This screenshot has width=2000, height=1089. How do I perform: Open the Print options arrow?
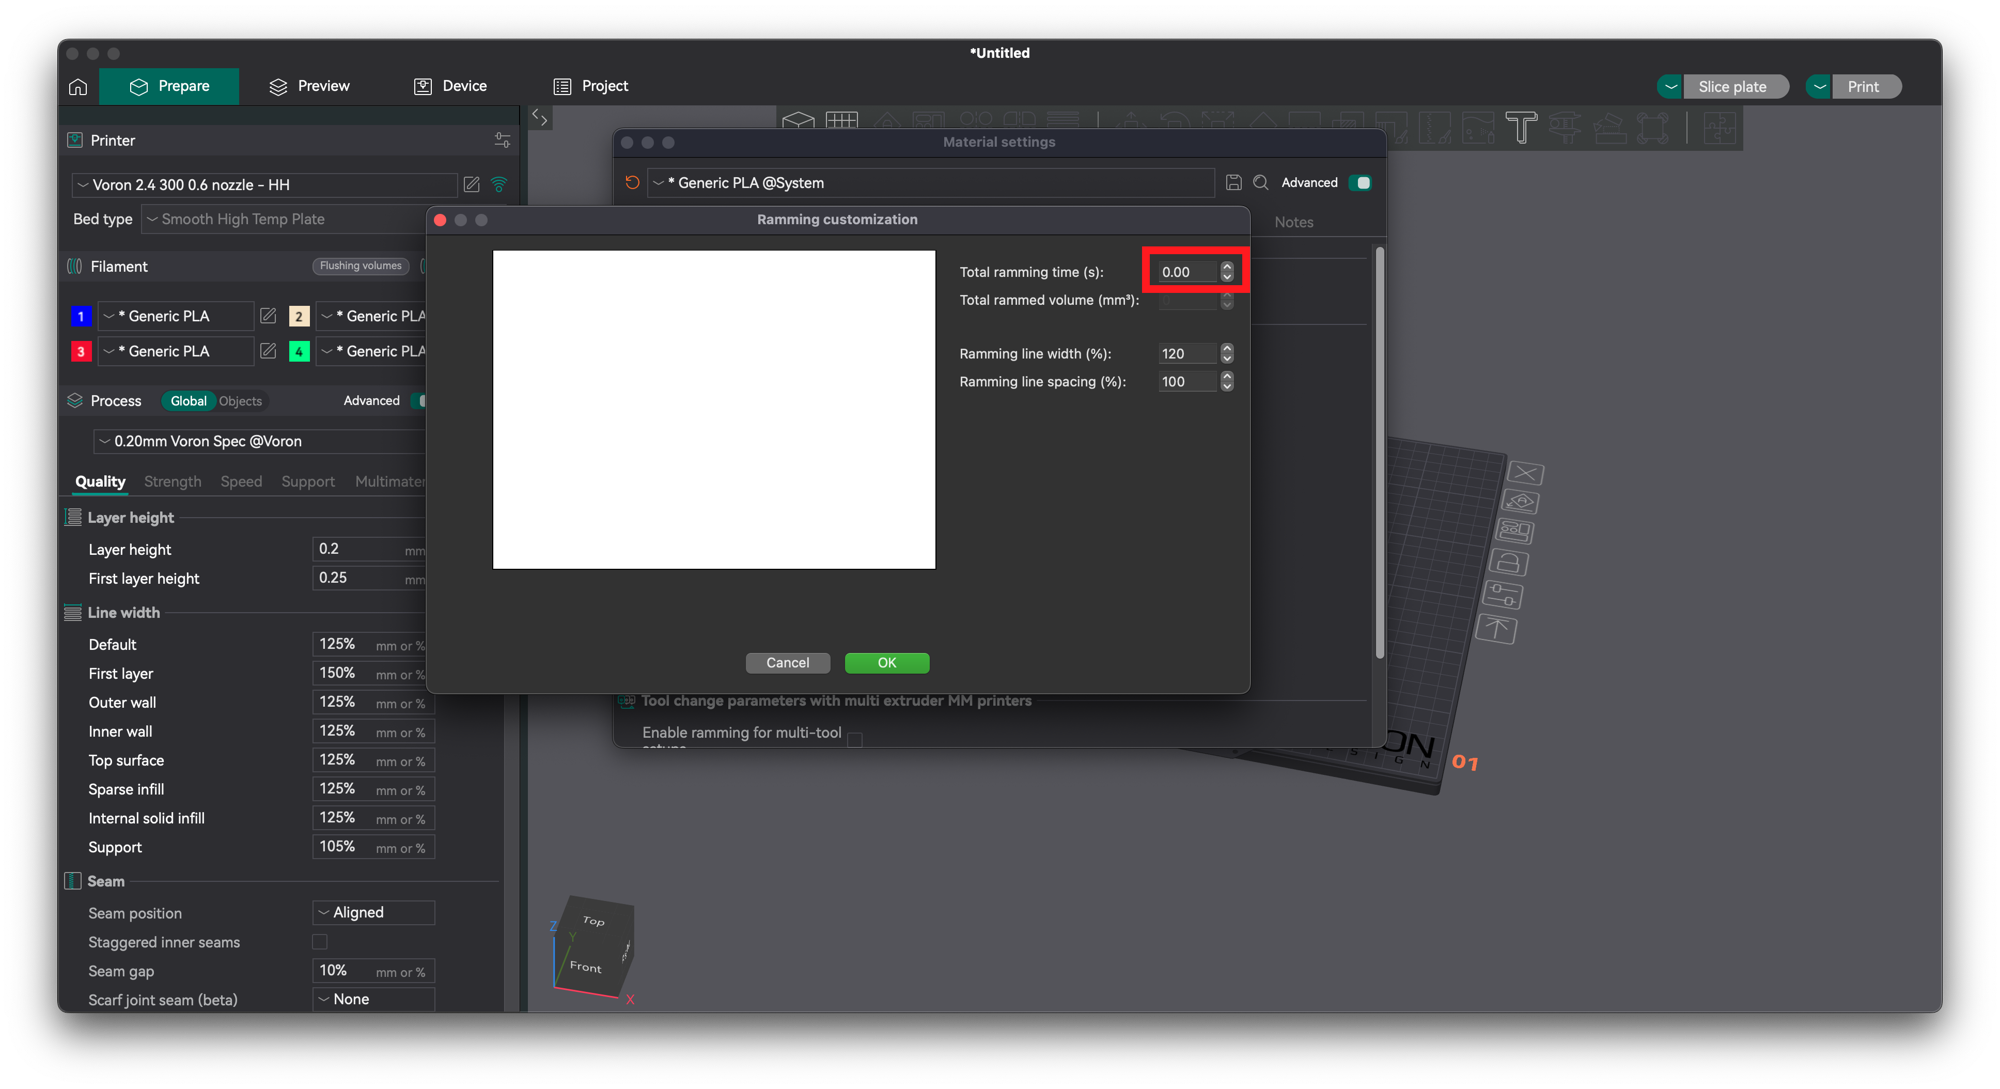tap(1820, 87)
